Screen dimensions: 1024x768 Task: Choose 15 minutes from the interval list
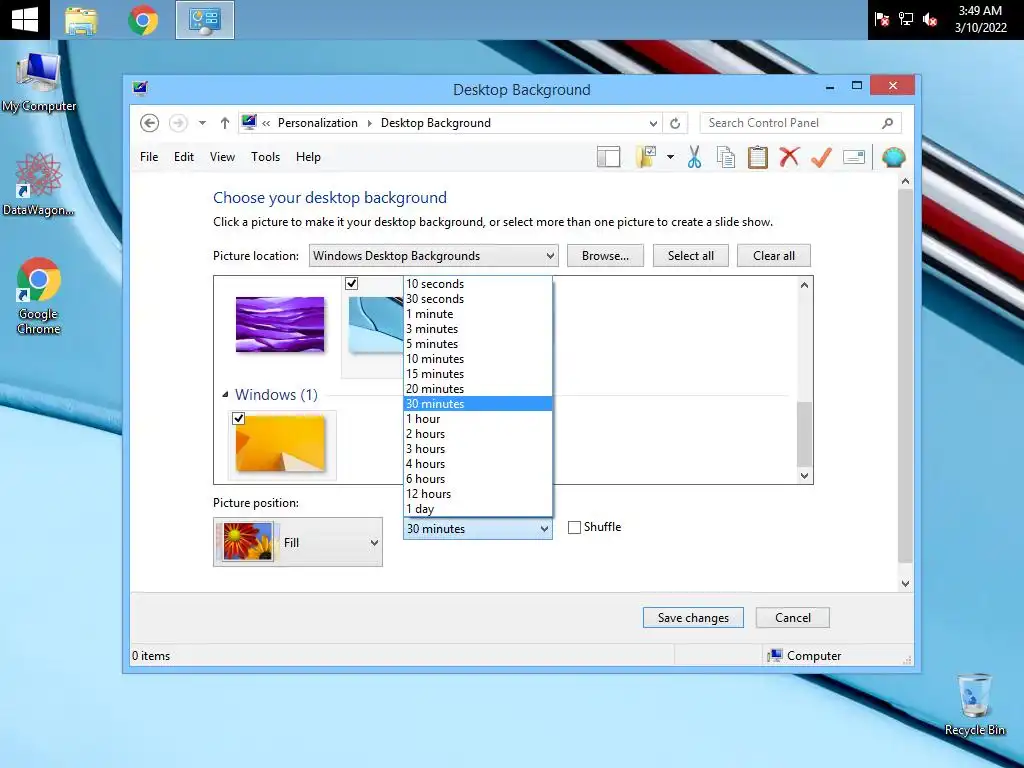coord(478,374)
